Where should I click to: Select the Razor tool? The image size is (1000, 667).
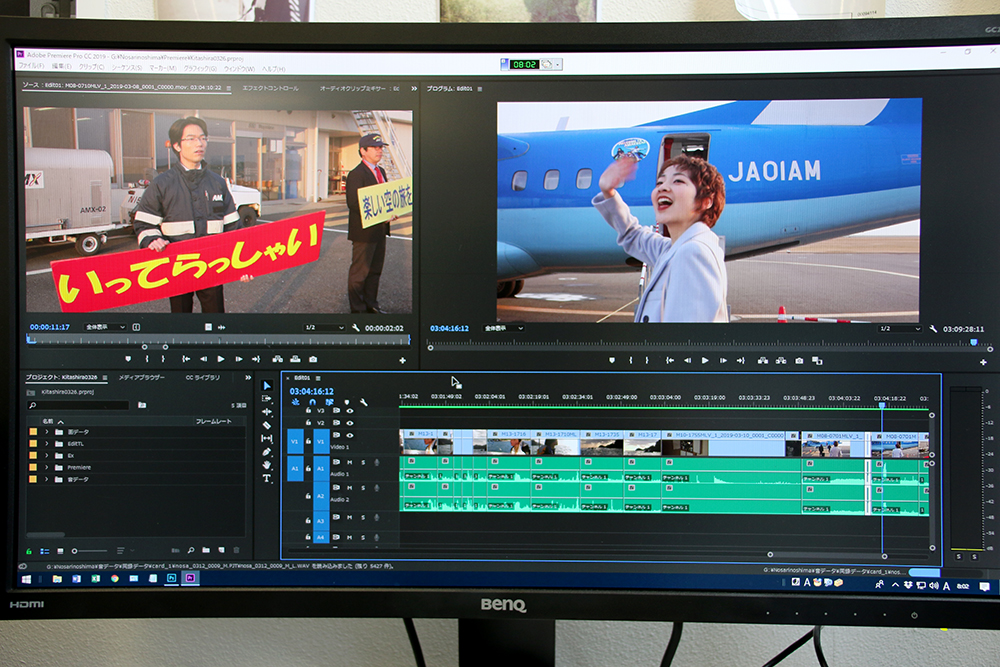click(x=267, y=425)
